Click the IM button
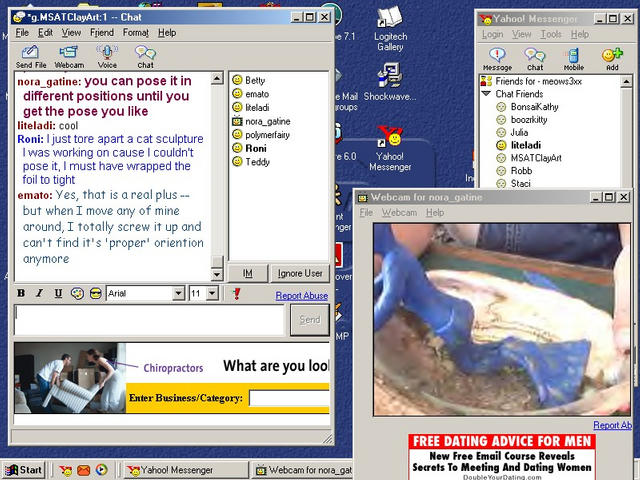Image resolution: width=640 pixels, height=480 pixels. [x=248, y=273]
